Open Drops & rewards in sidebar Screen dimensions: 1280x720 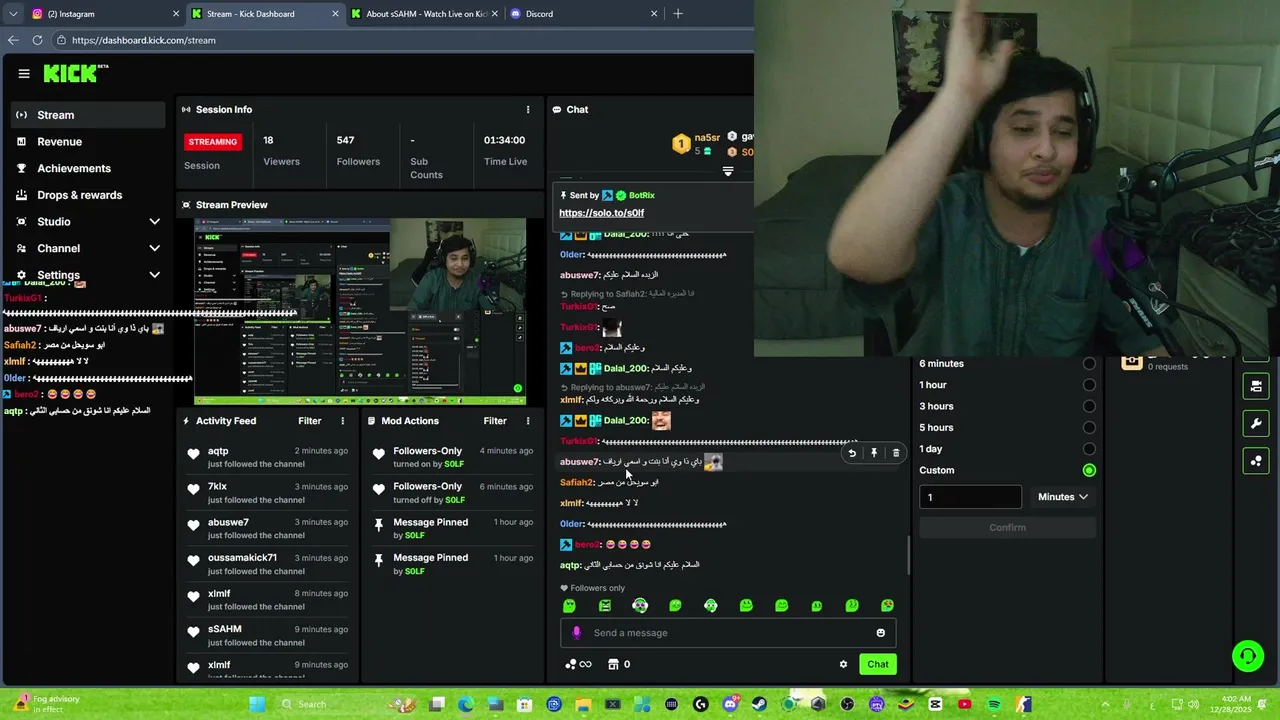[x=88, y=195]
